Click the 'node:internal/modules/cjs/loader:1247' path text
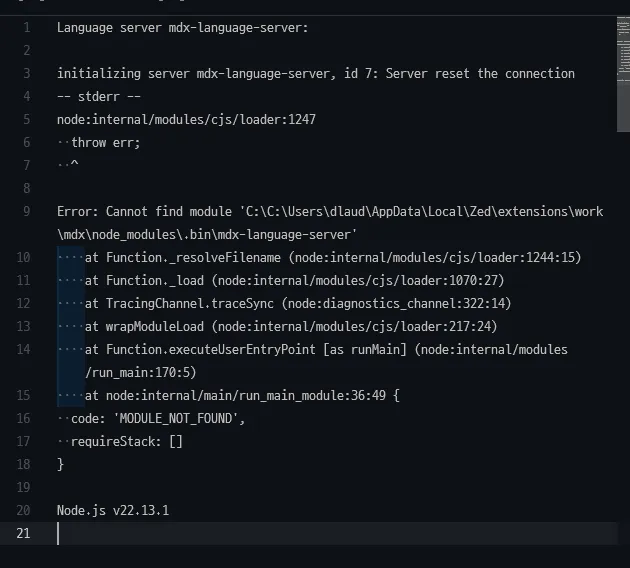This screenshot has width=630, height=568. coord(186,119)
